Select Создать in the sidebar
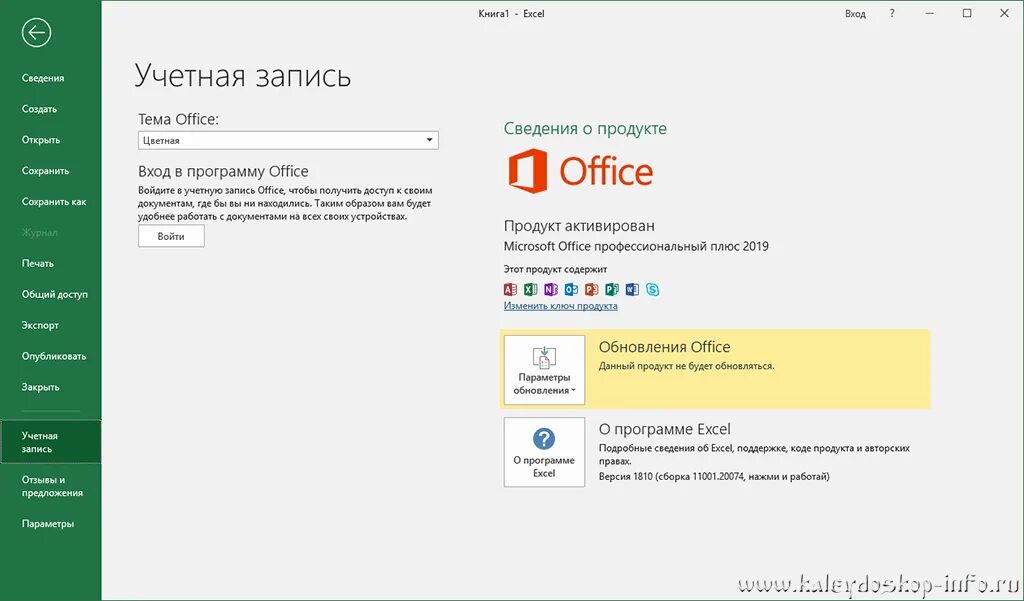1024x601 pixels. 39,109
